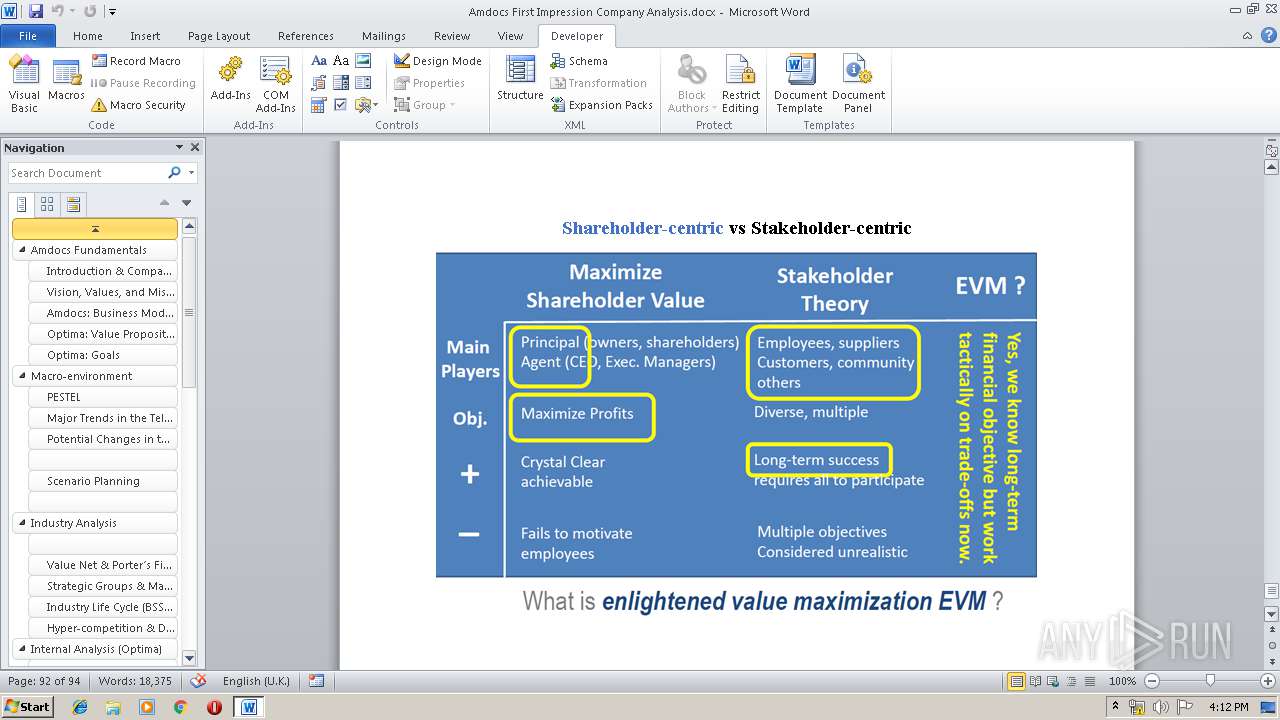Collapse Industry Analysis heading

(22, 523)
